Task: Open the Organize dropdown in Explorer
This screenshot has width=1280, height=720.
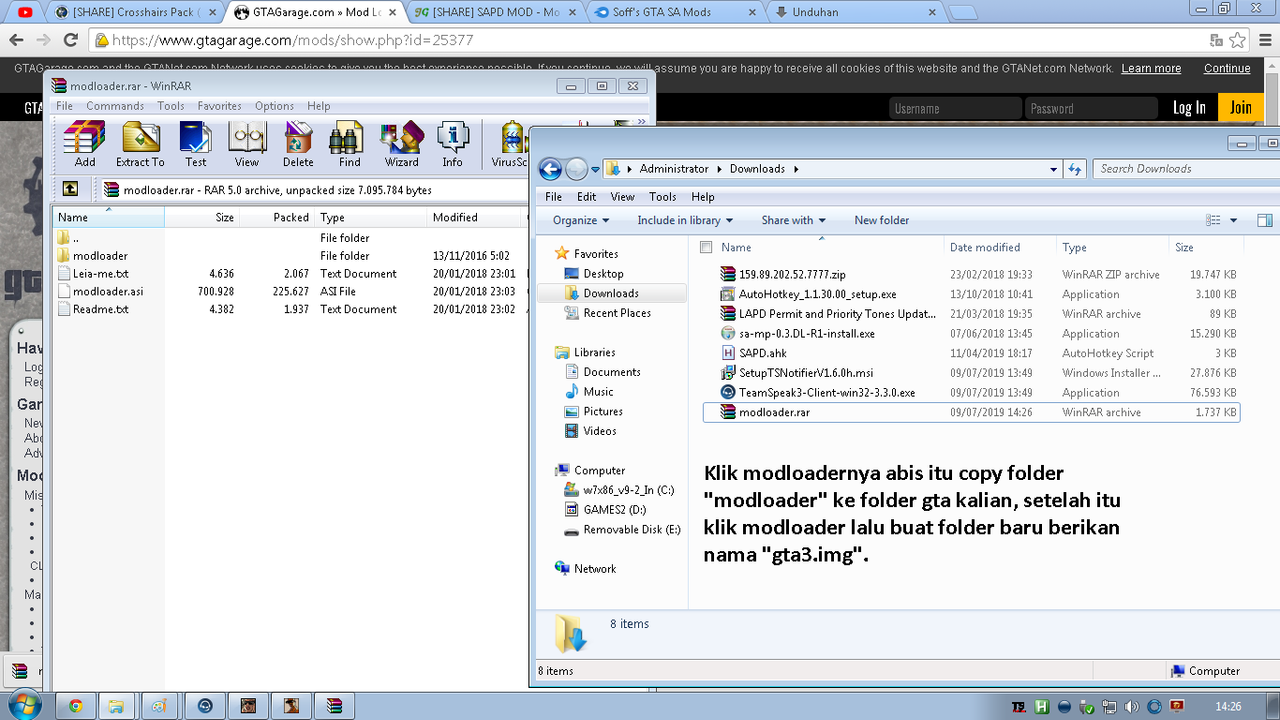Action: point(581,220)
